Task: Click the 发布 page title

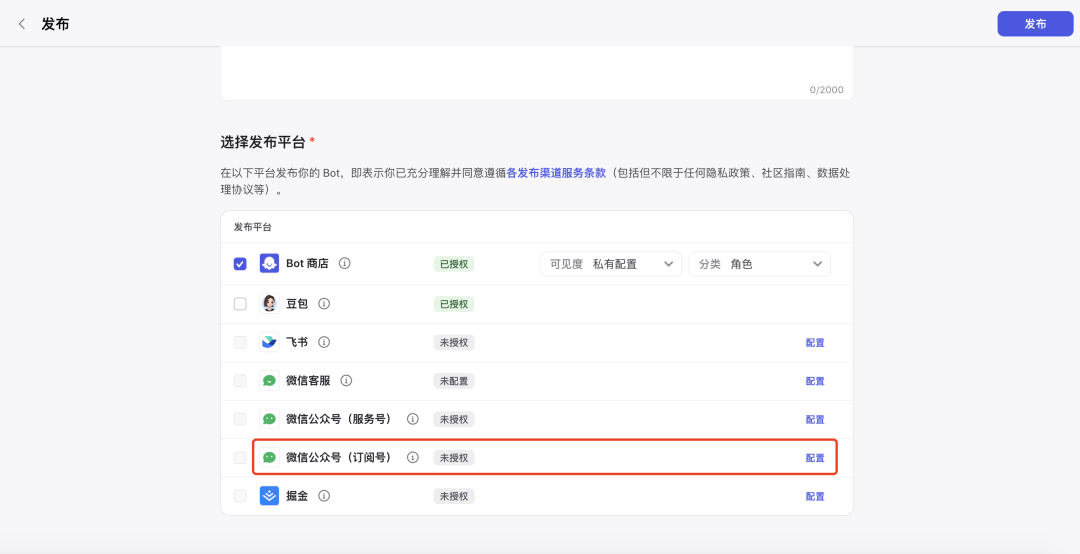Action: tap(55, 24)
